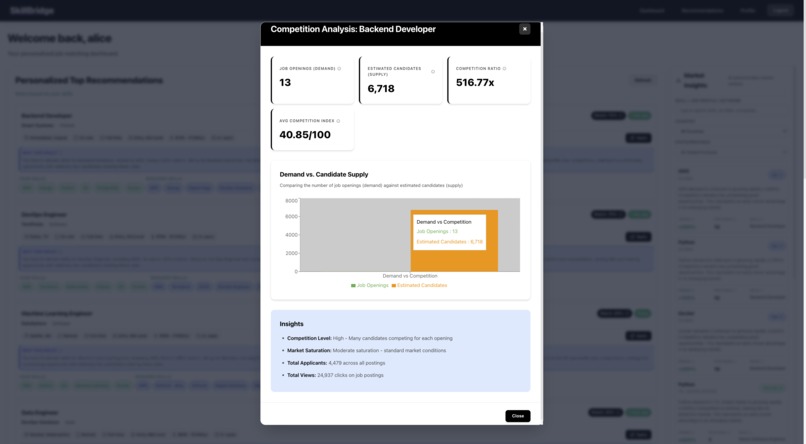Click the x-axis label Demand vs Competition
This screenshot has width=806, height=444.
coord(410,276)
